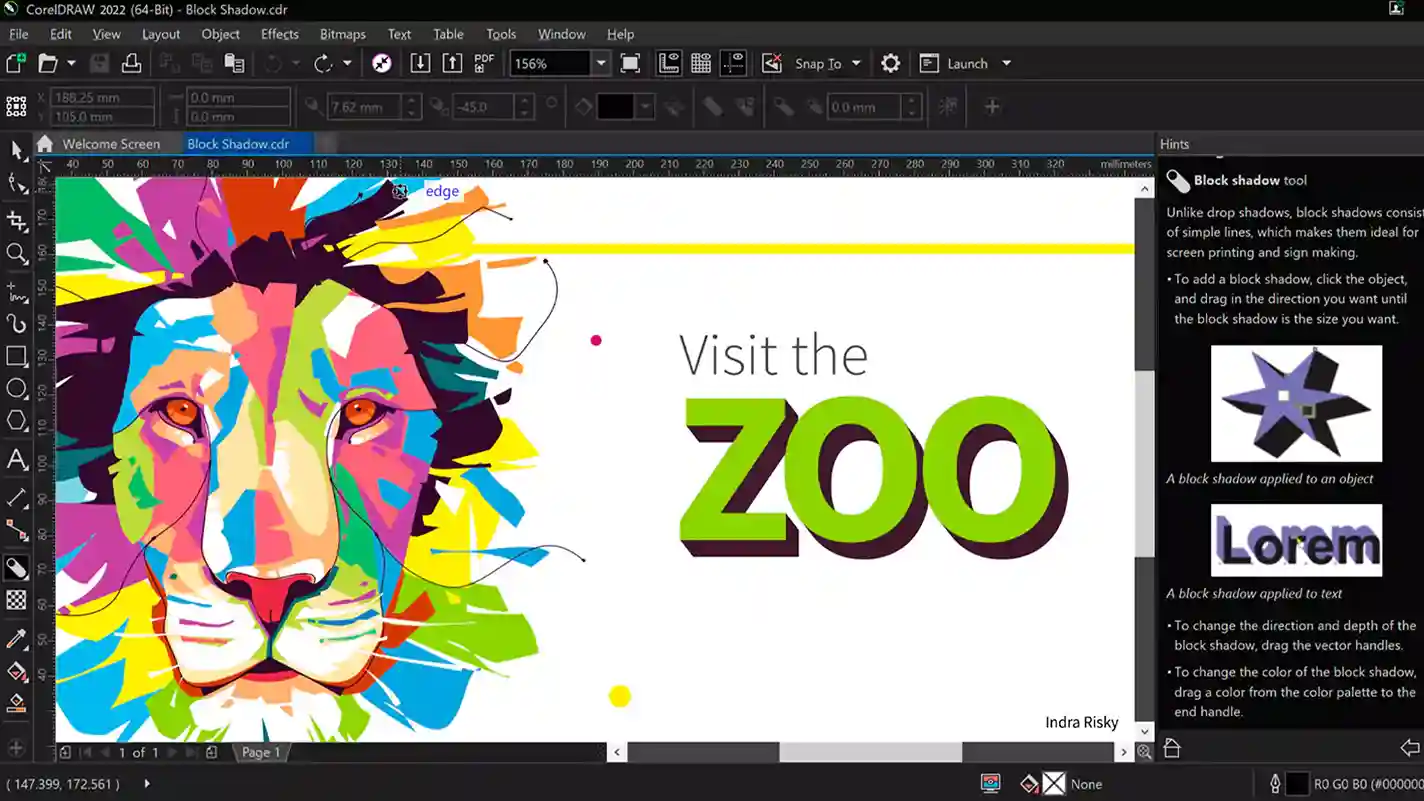Paste from clipboard icon

(x=234, y=63)
